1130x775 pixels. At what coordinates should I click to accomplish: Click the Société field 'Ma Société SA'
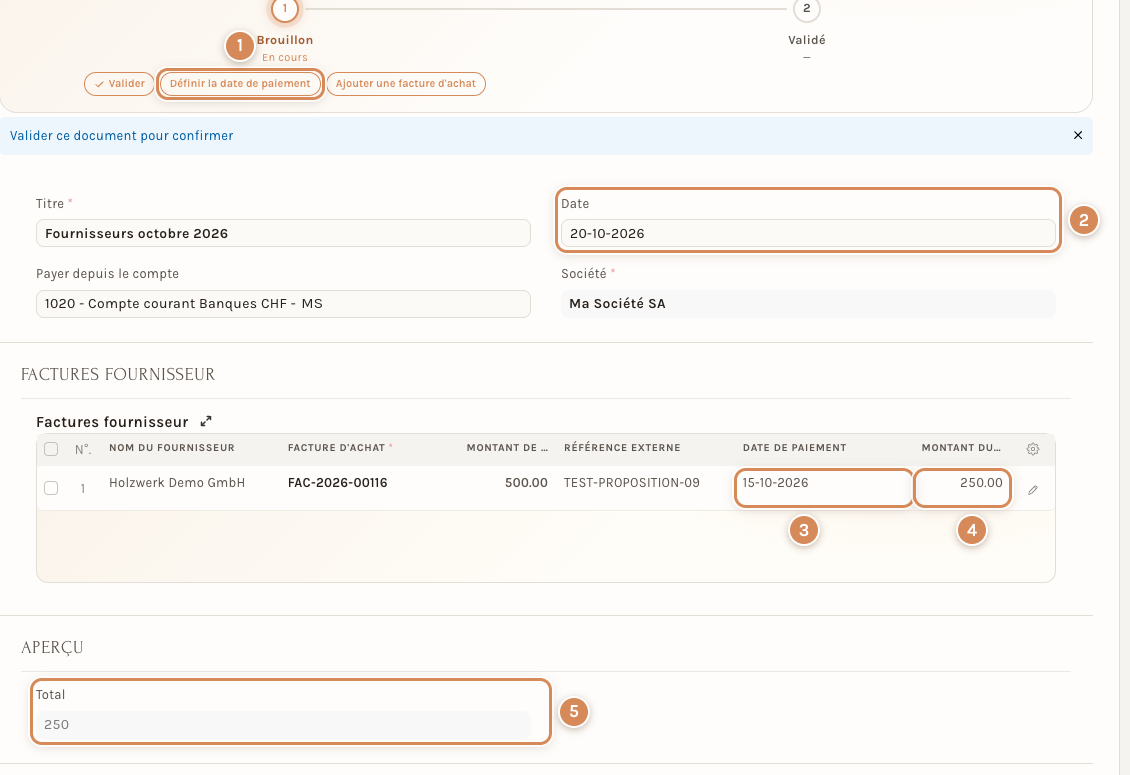point(808,304)
